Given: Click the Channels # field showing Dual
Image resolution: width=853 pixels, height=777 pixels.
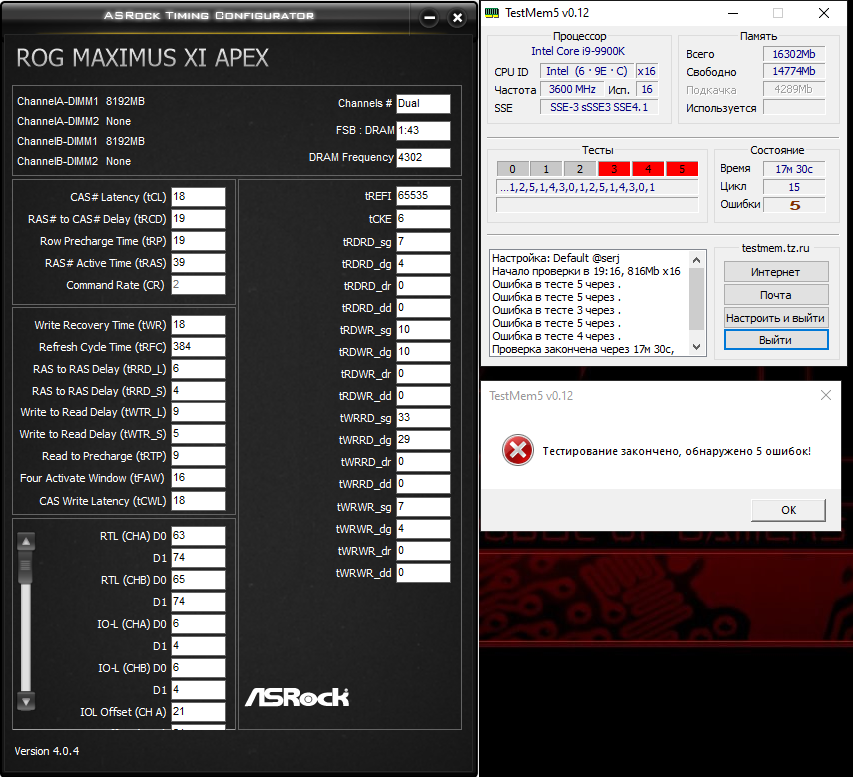Looking at the screenshot, I should tap(423, 103).
